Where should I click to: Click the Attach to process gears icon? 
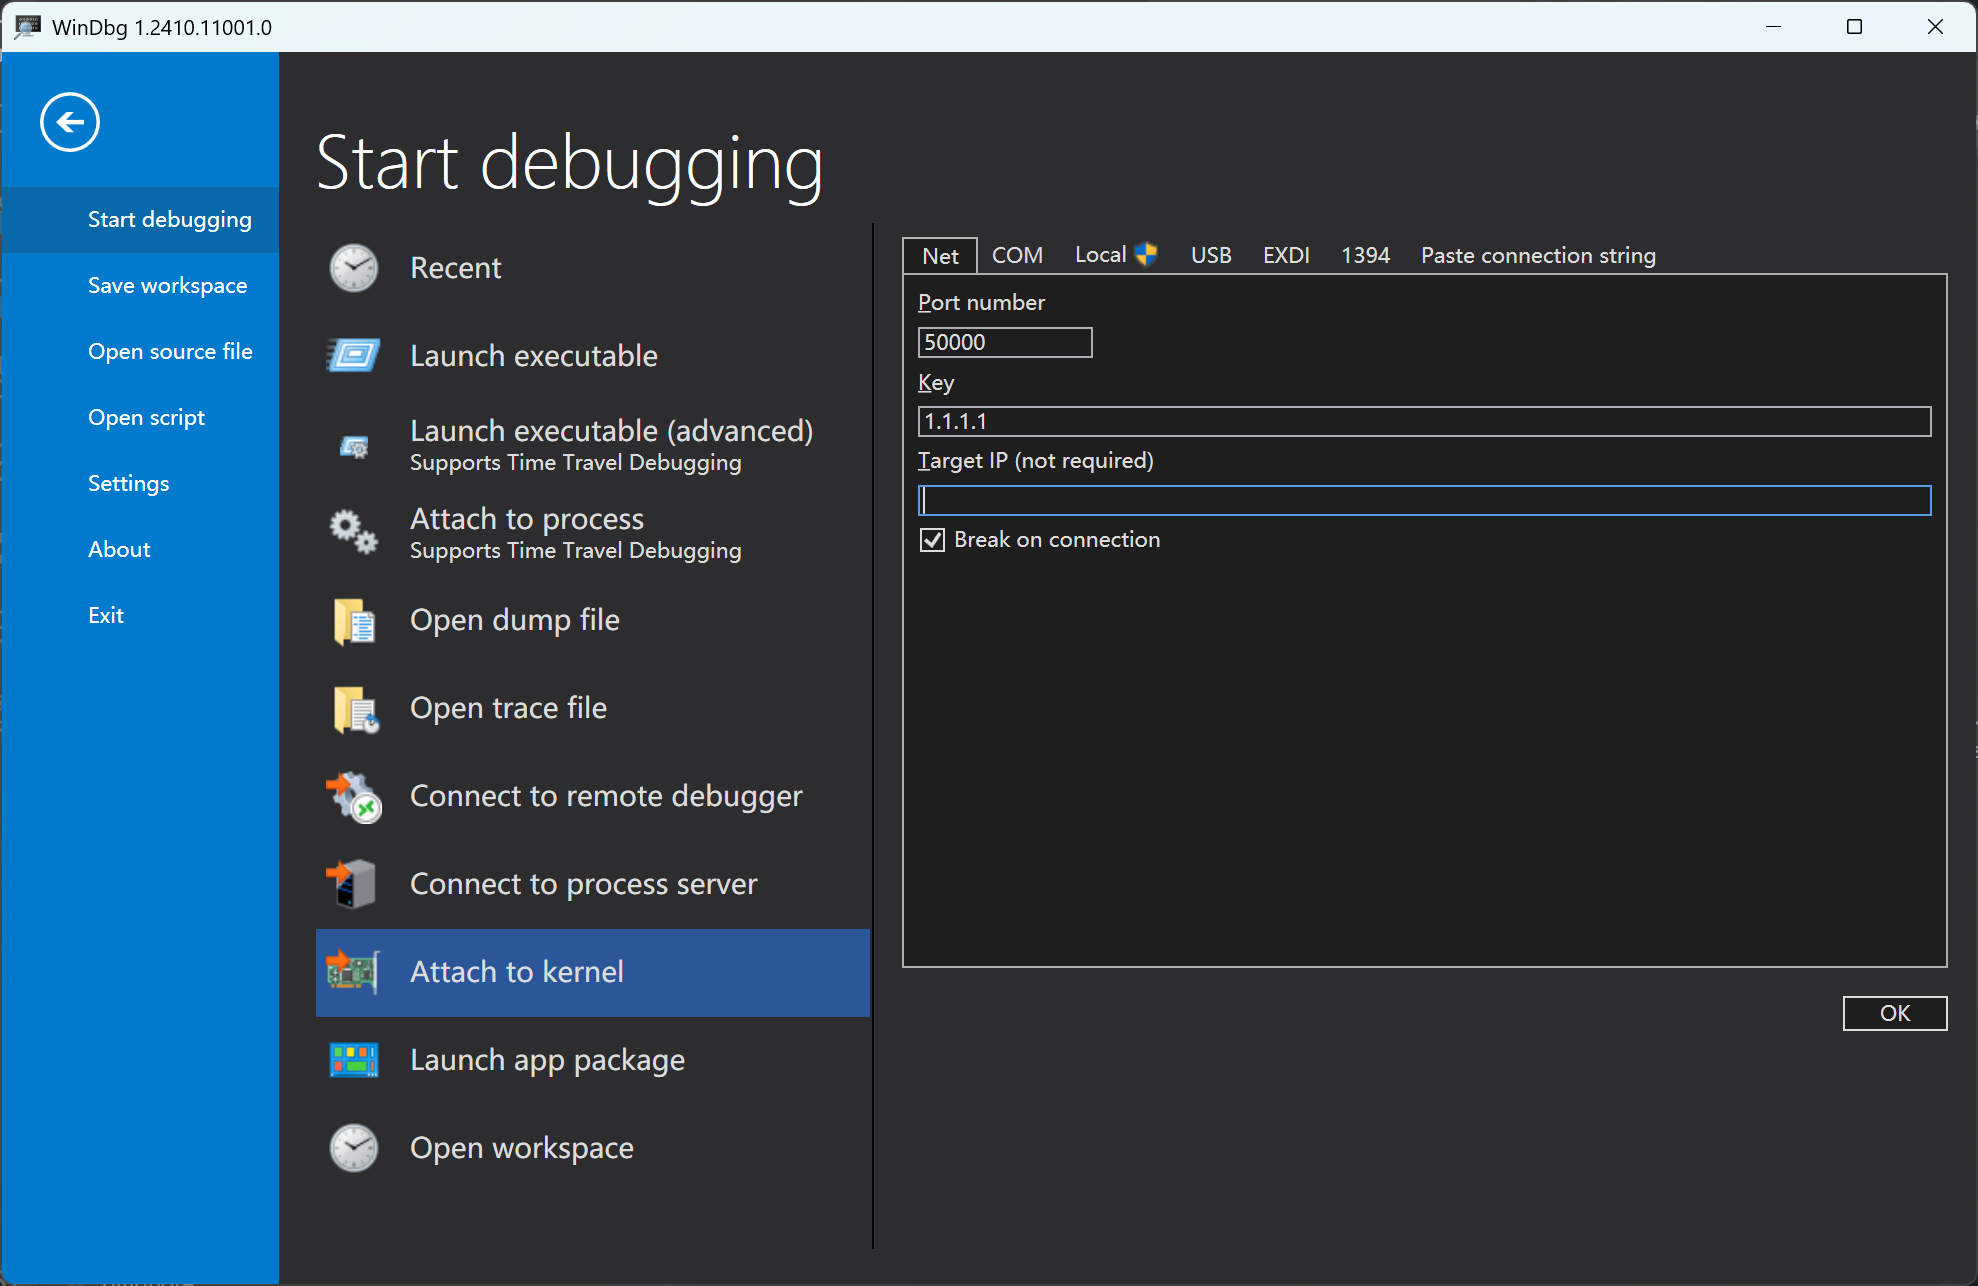354,531
